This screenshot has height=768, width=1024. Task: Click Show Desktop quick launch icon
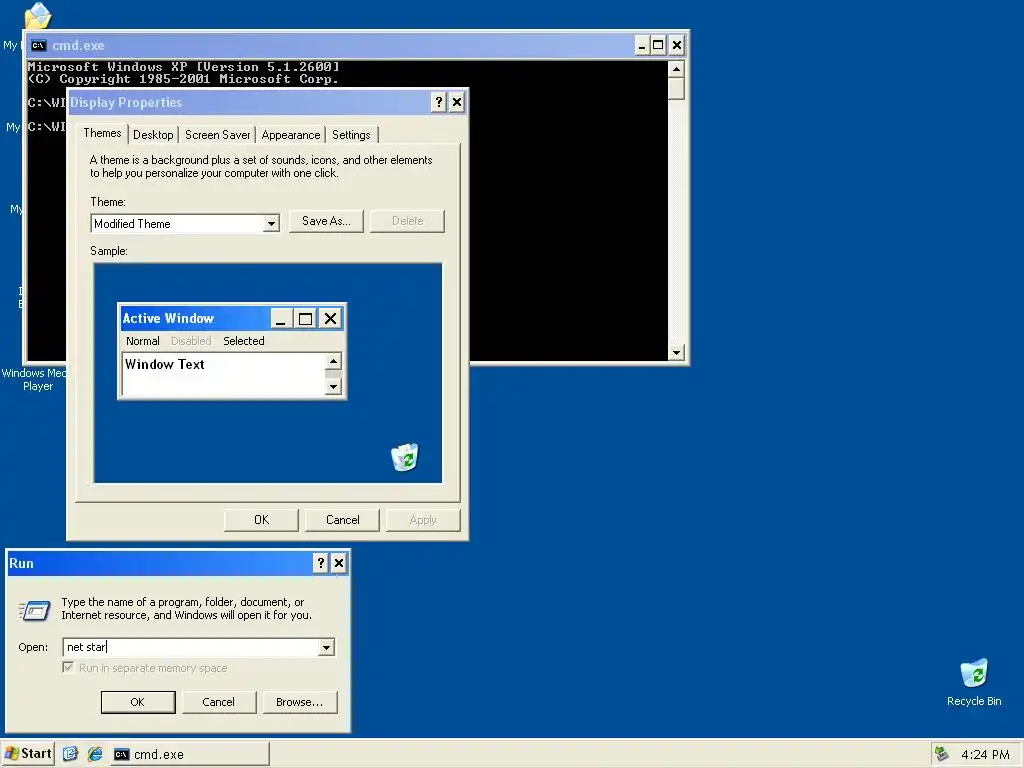[71, 754]
